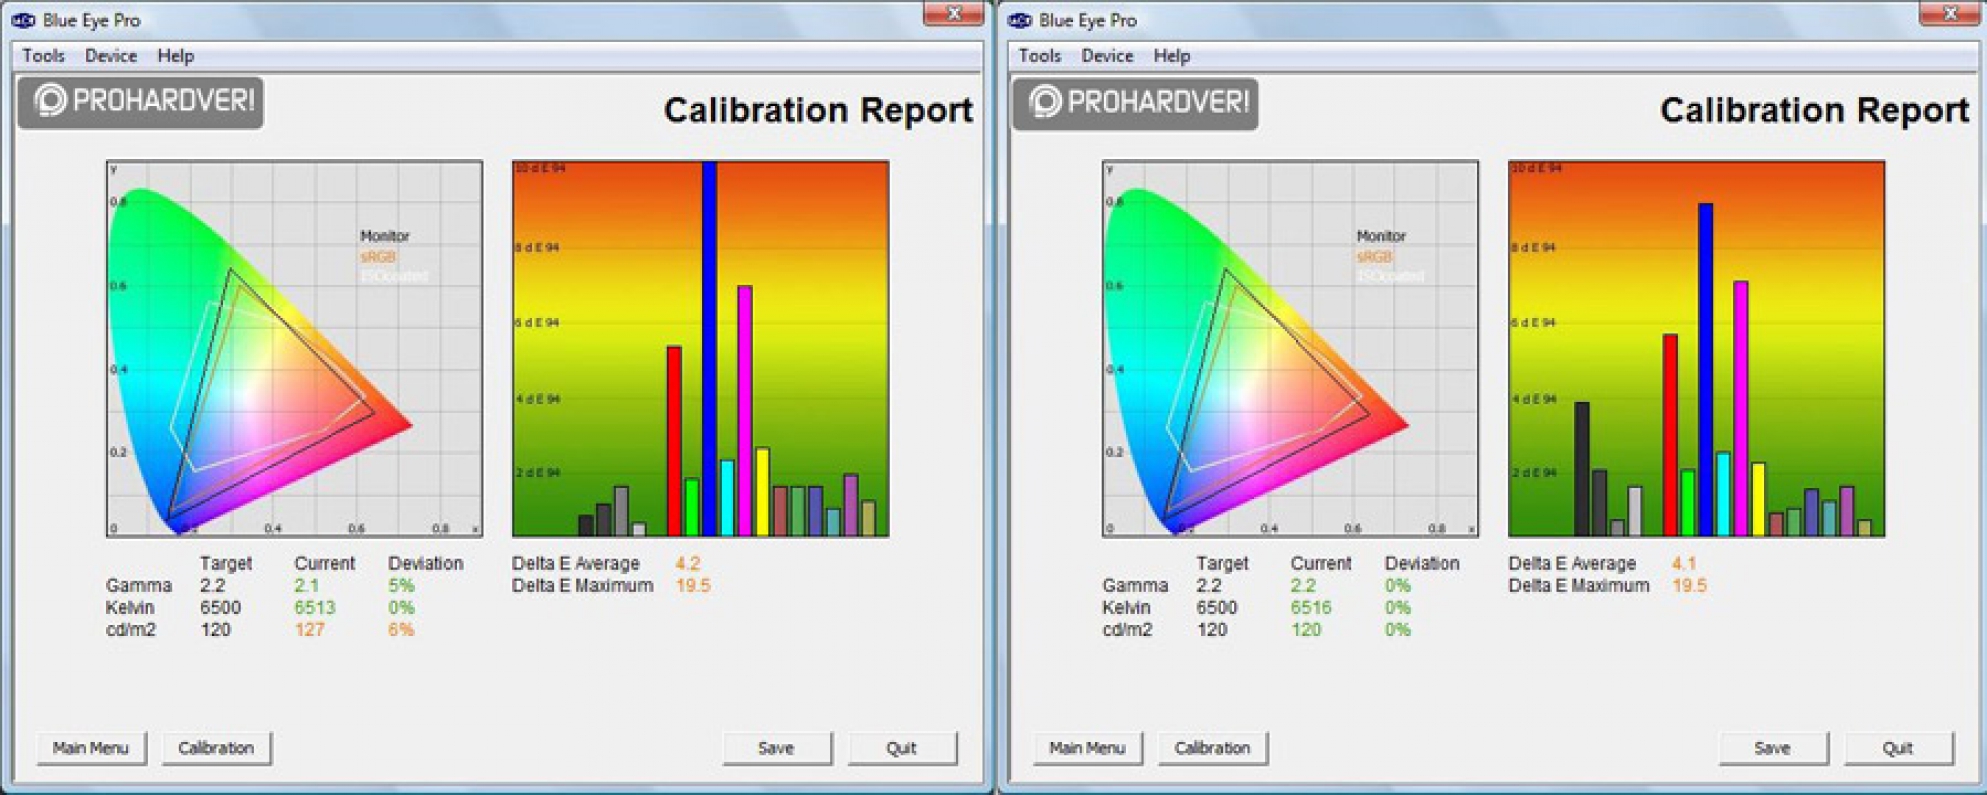The height and width of the screenshot is (795, 1987).
Task: Quit the left Blue Eye Pro window
Action: click(901, 748)
